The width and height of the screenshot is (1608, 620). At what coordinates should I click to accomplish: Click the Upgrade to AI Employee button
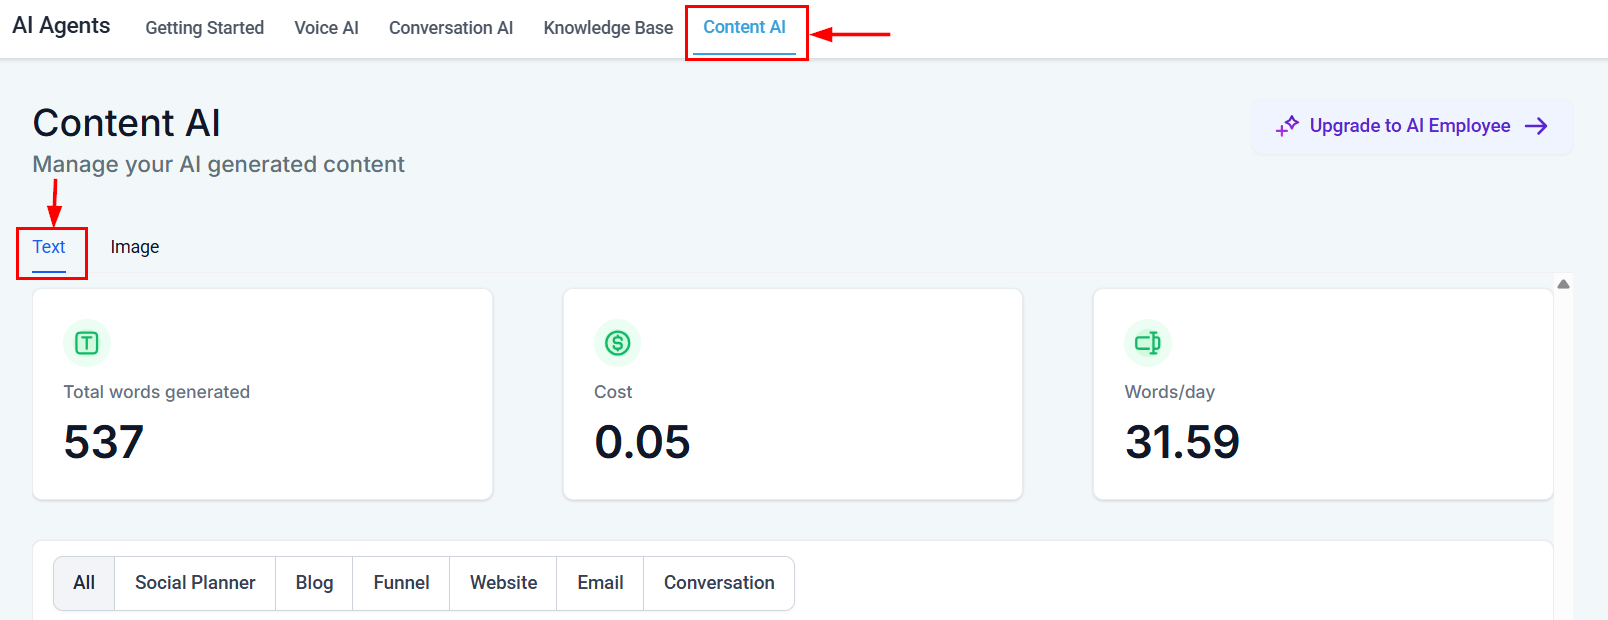click(1410, 126)
